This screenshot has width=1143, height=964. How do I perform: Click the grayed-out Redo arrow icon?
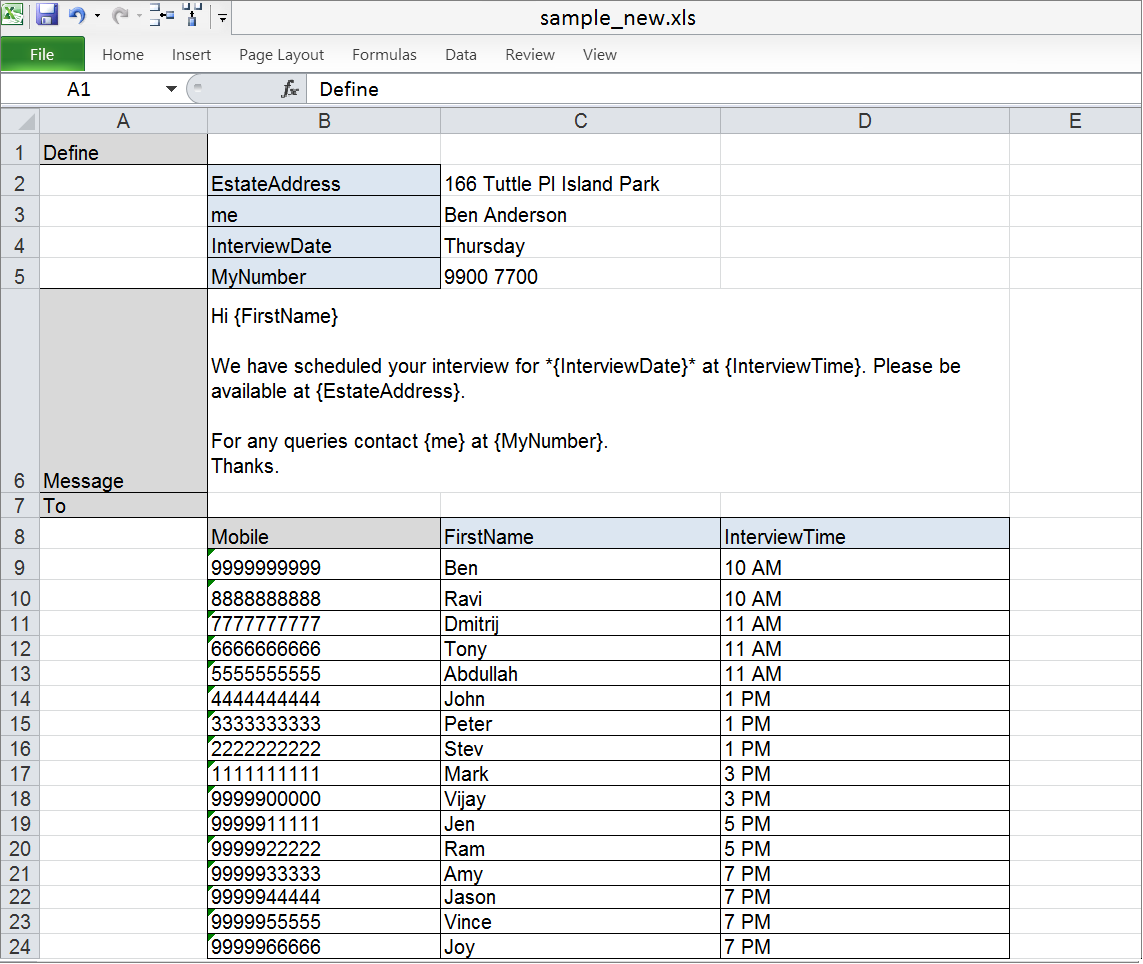click(x=119, y=16)
